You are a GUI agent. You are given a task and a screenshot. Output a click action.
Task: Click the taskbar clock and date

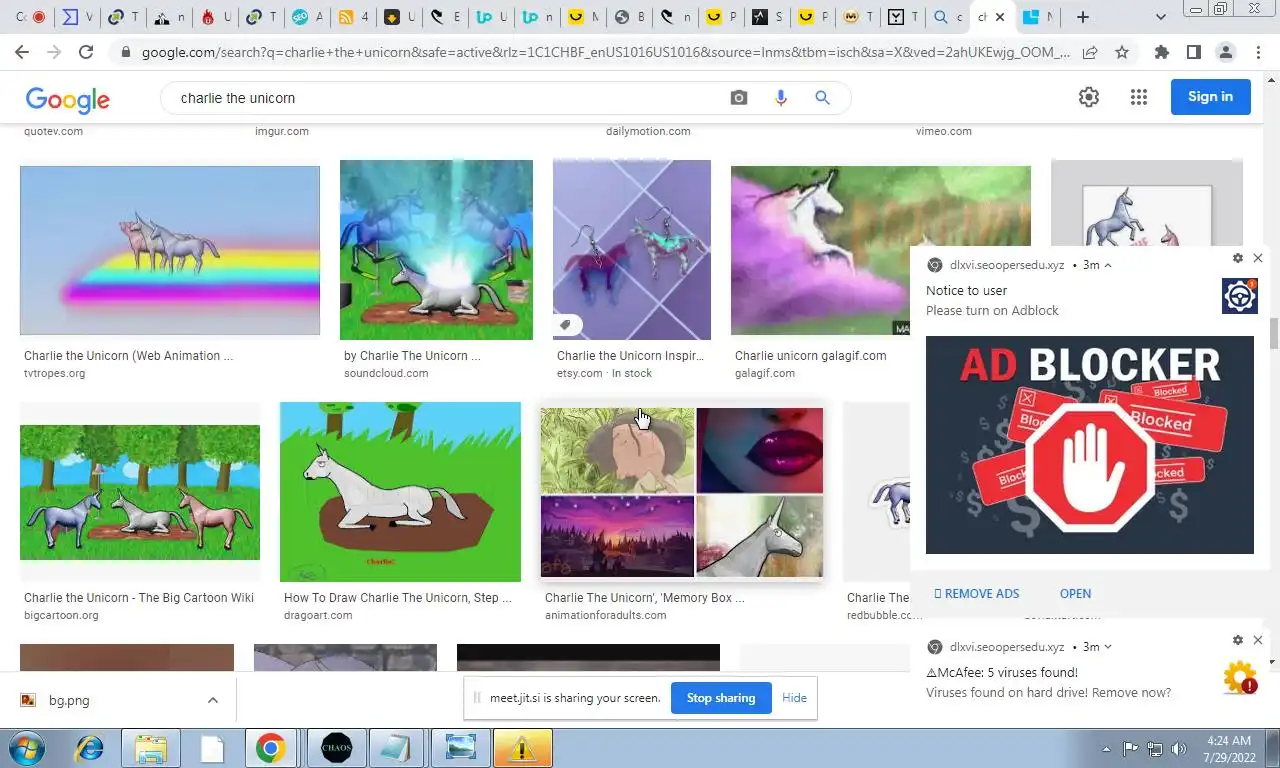pos(1227,748)
